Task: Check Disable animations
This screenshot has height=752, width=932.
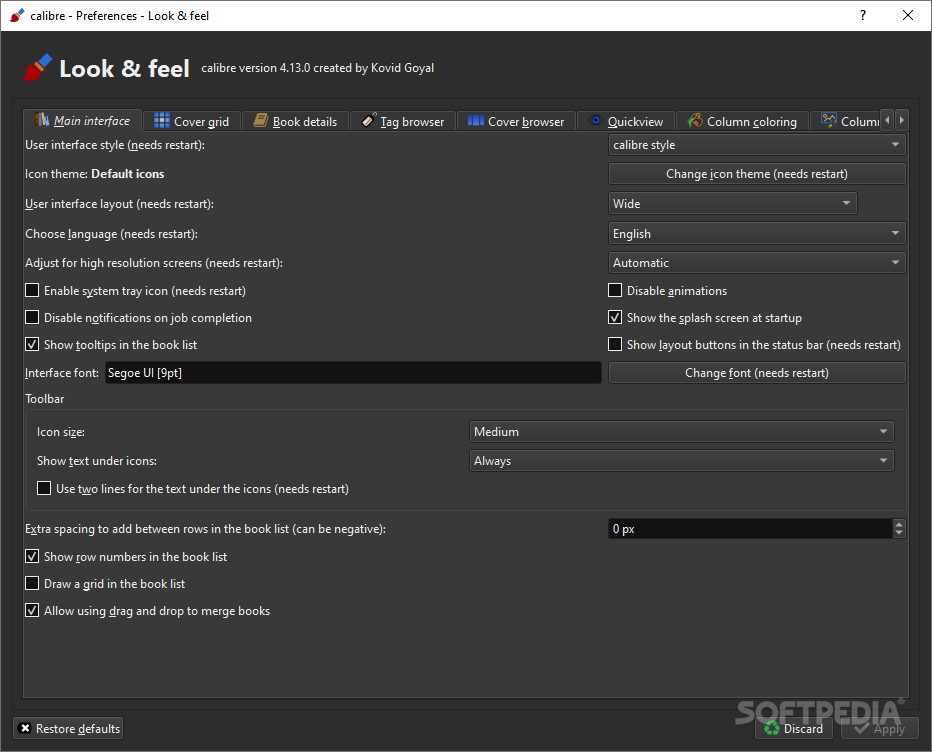Action: point(615,291)
